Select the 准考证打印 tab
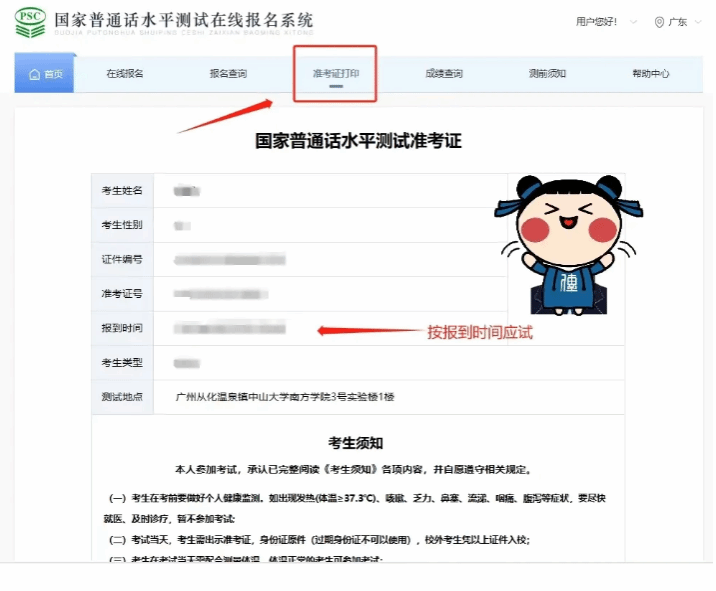Image resolution: width=716 pixels, height=591 pixels. (x=335, y=74)
